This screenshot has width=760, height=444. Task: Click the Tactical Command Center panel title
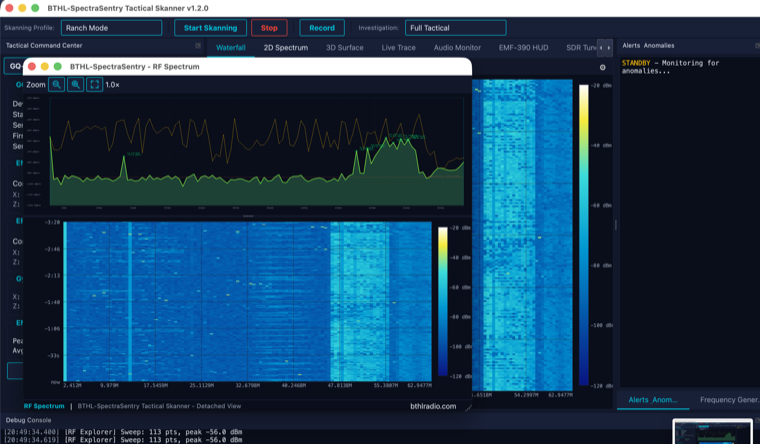[x=44, y=46]
